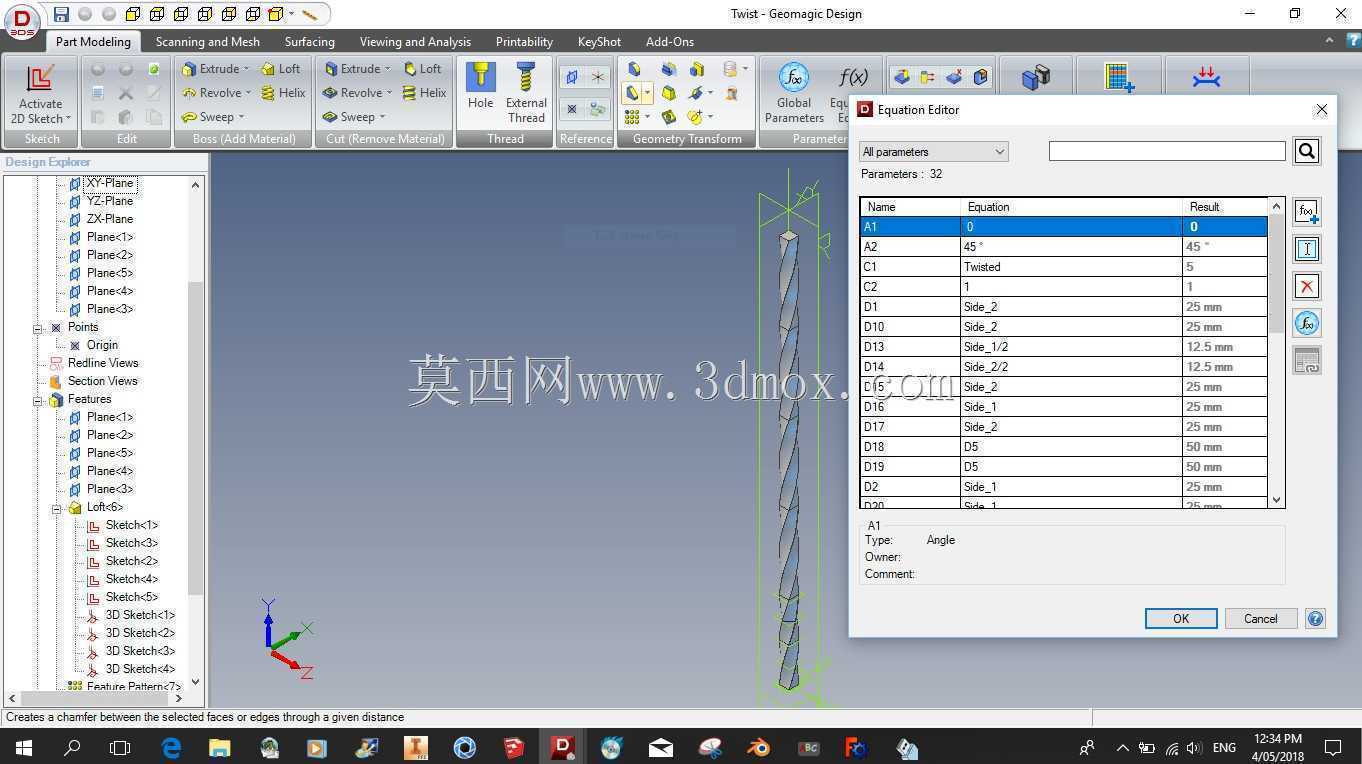Click the Hole thread tool

click(481, 87)
